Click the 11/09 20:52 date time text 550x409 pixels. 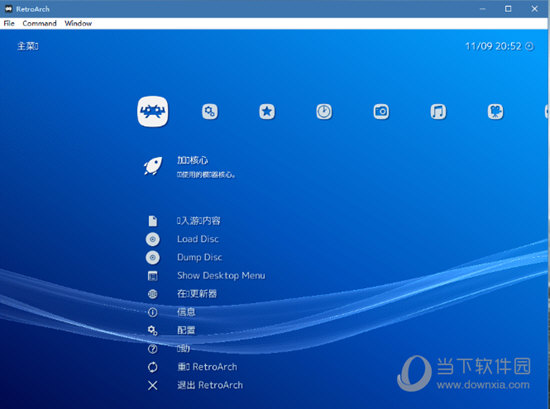coord(493,46)
